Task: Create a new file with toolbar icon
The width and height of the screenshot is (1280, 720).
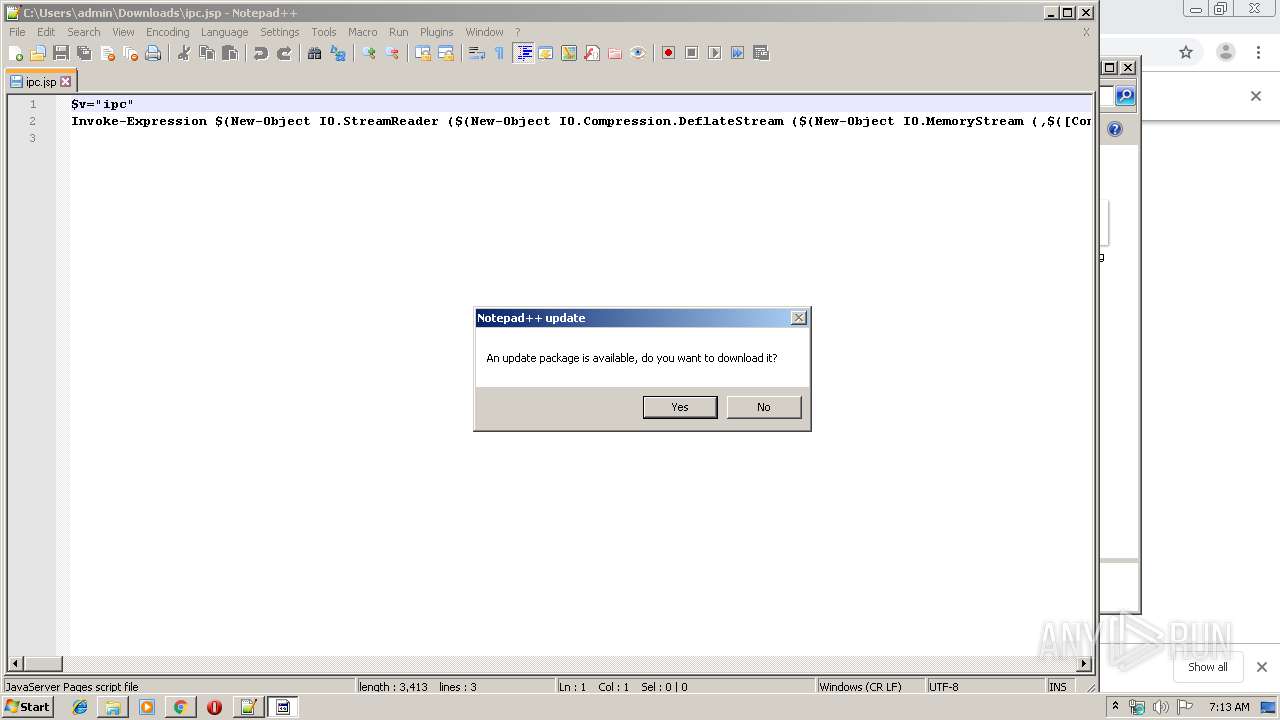Action: click(x=16, y=53)
